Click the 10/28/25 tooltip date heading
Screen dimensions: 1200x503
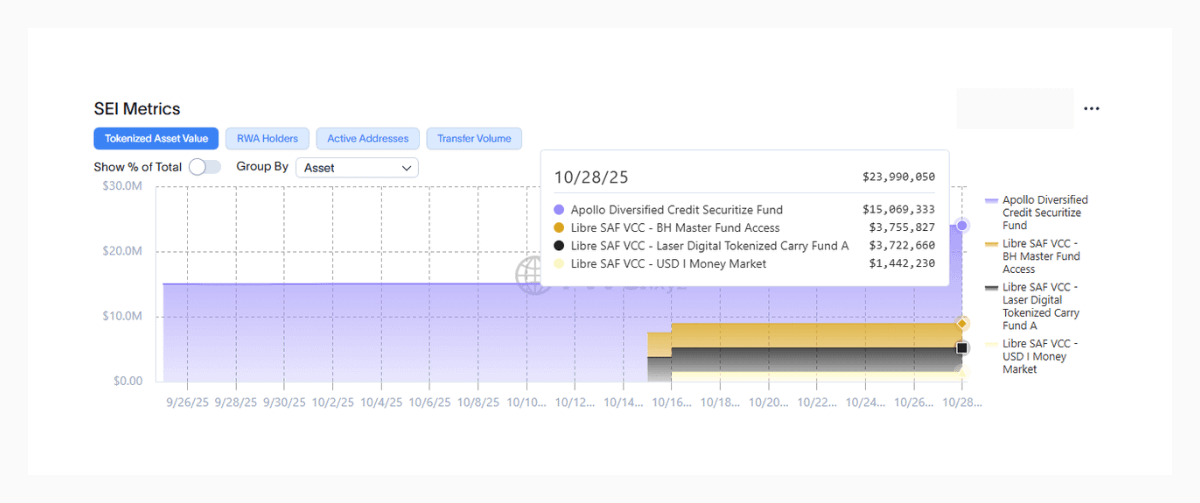point(591,177)
